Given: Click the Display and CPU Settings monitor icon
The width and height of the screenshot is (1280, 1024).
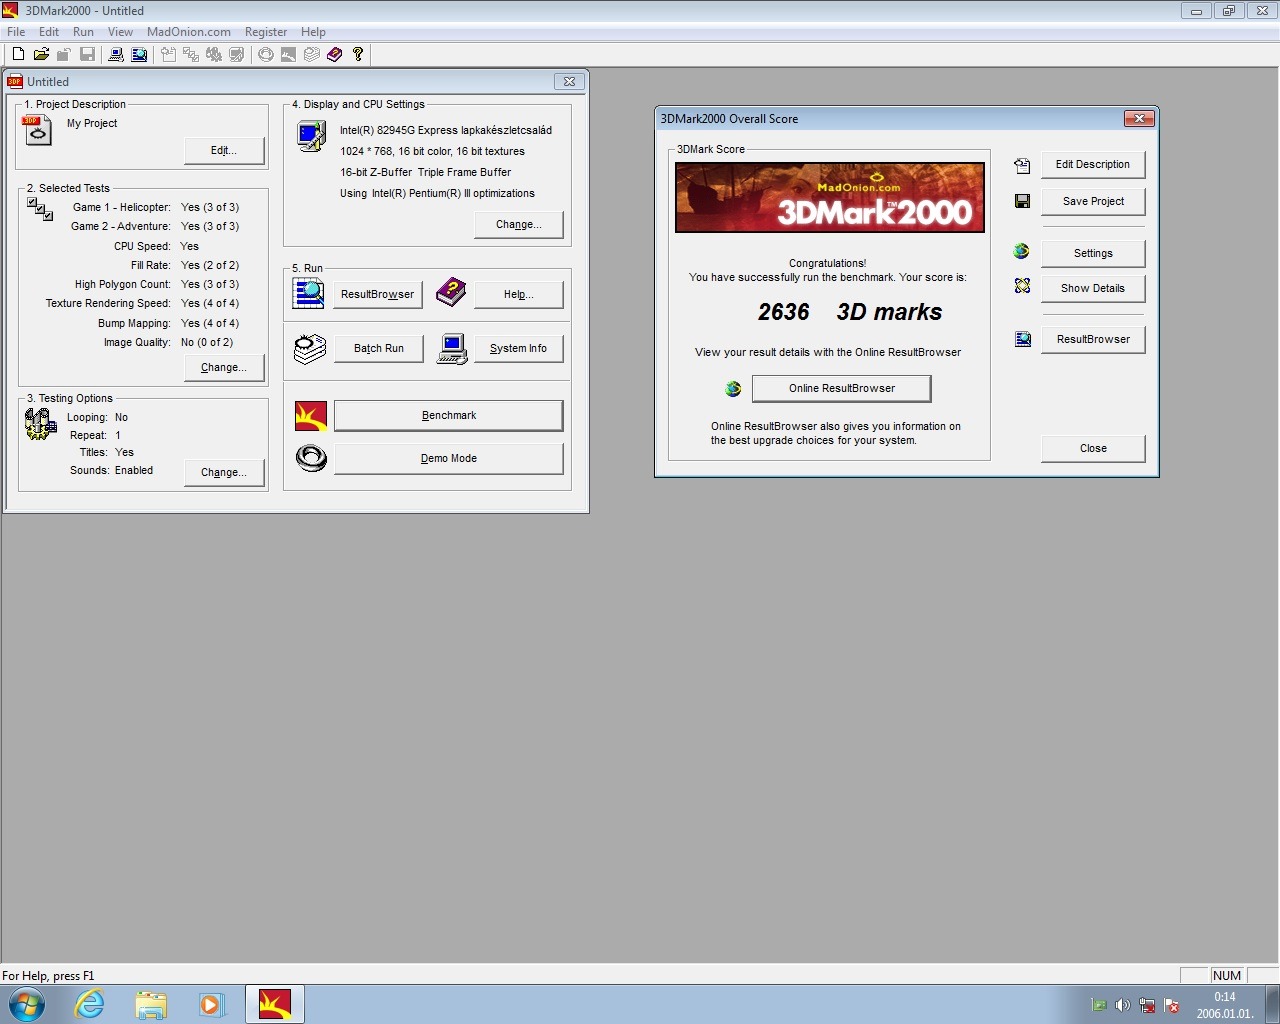Looking at the screenshot, I should (x=311, y=136).
